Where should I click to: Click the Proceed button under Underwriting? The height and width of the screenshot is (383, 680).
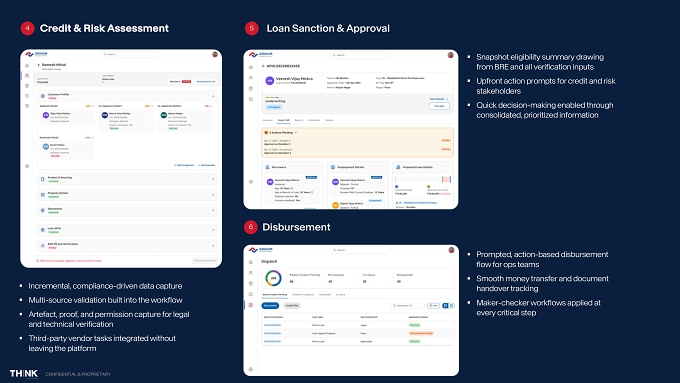click(439, 106)
